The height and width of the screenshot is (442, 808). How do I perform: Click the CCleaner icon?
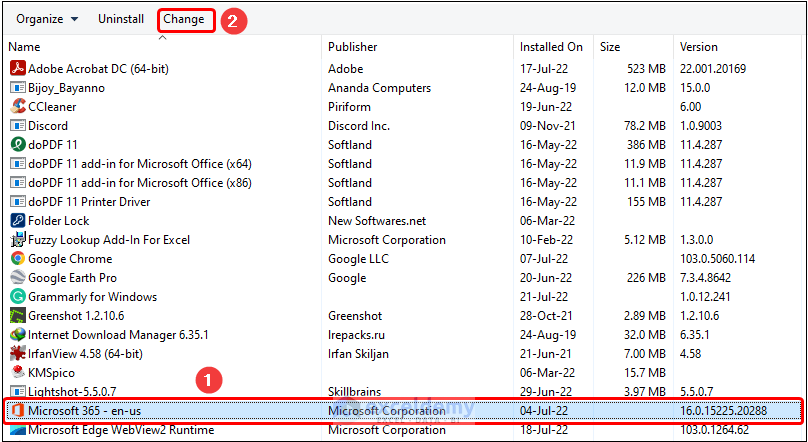point(18,107)
